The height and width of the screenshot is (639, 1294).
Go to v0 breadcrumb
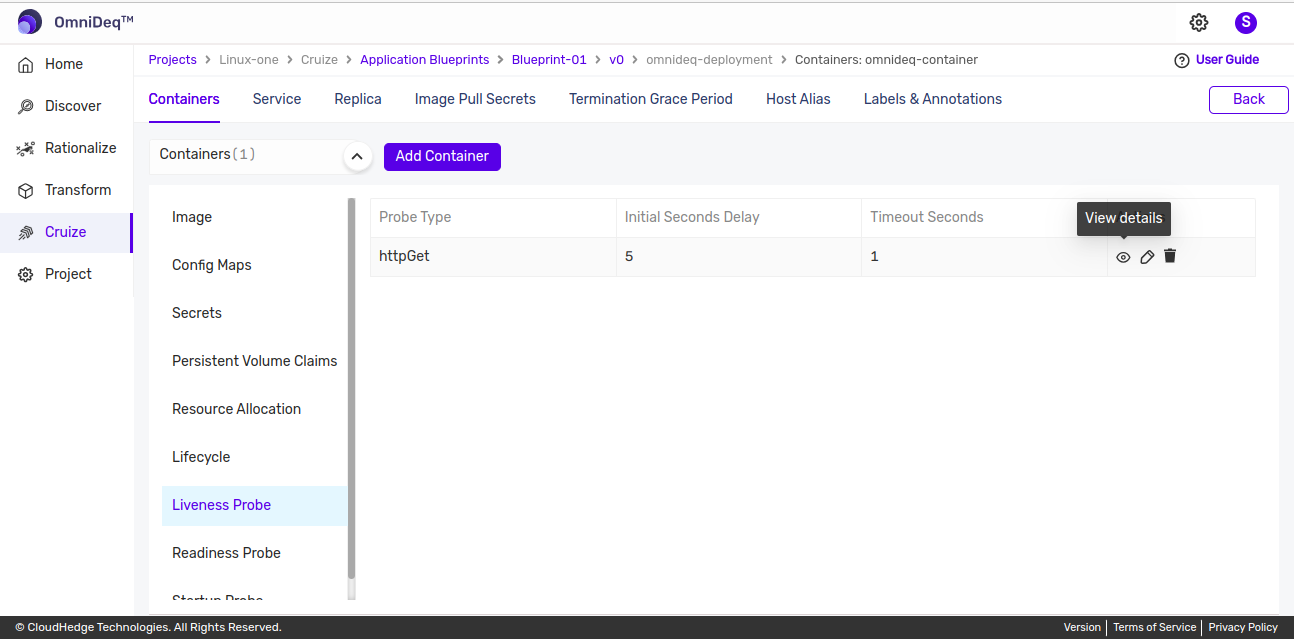(616, 60)
